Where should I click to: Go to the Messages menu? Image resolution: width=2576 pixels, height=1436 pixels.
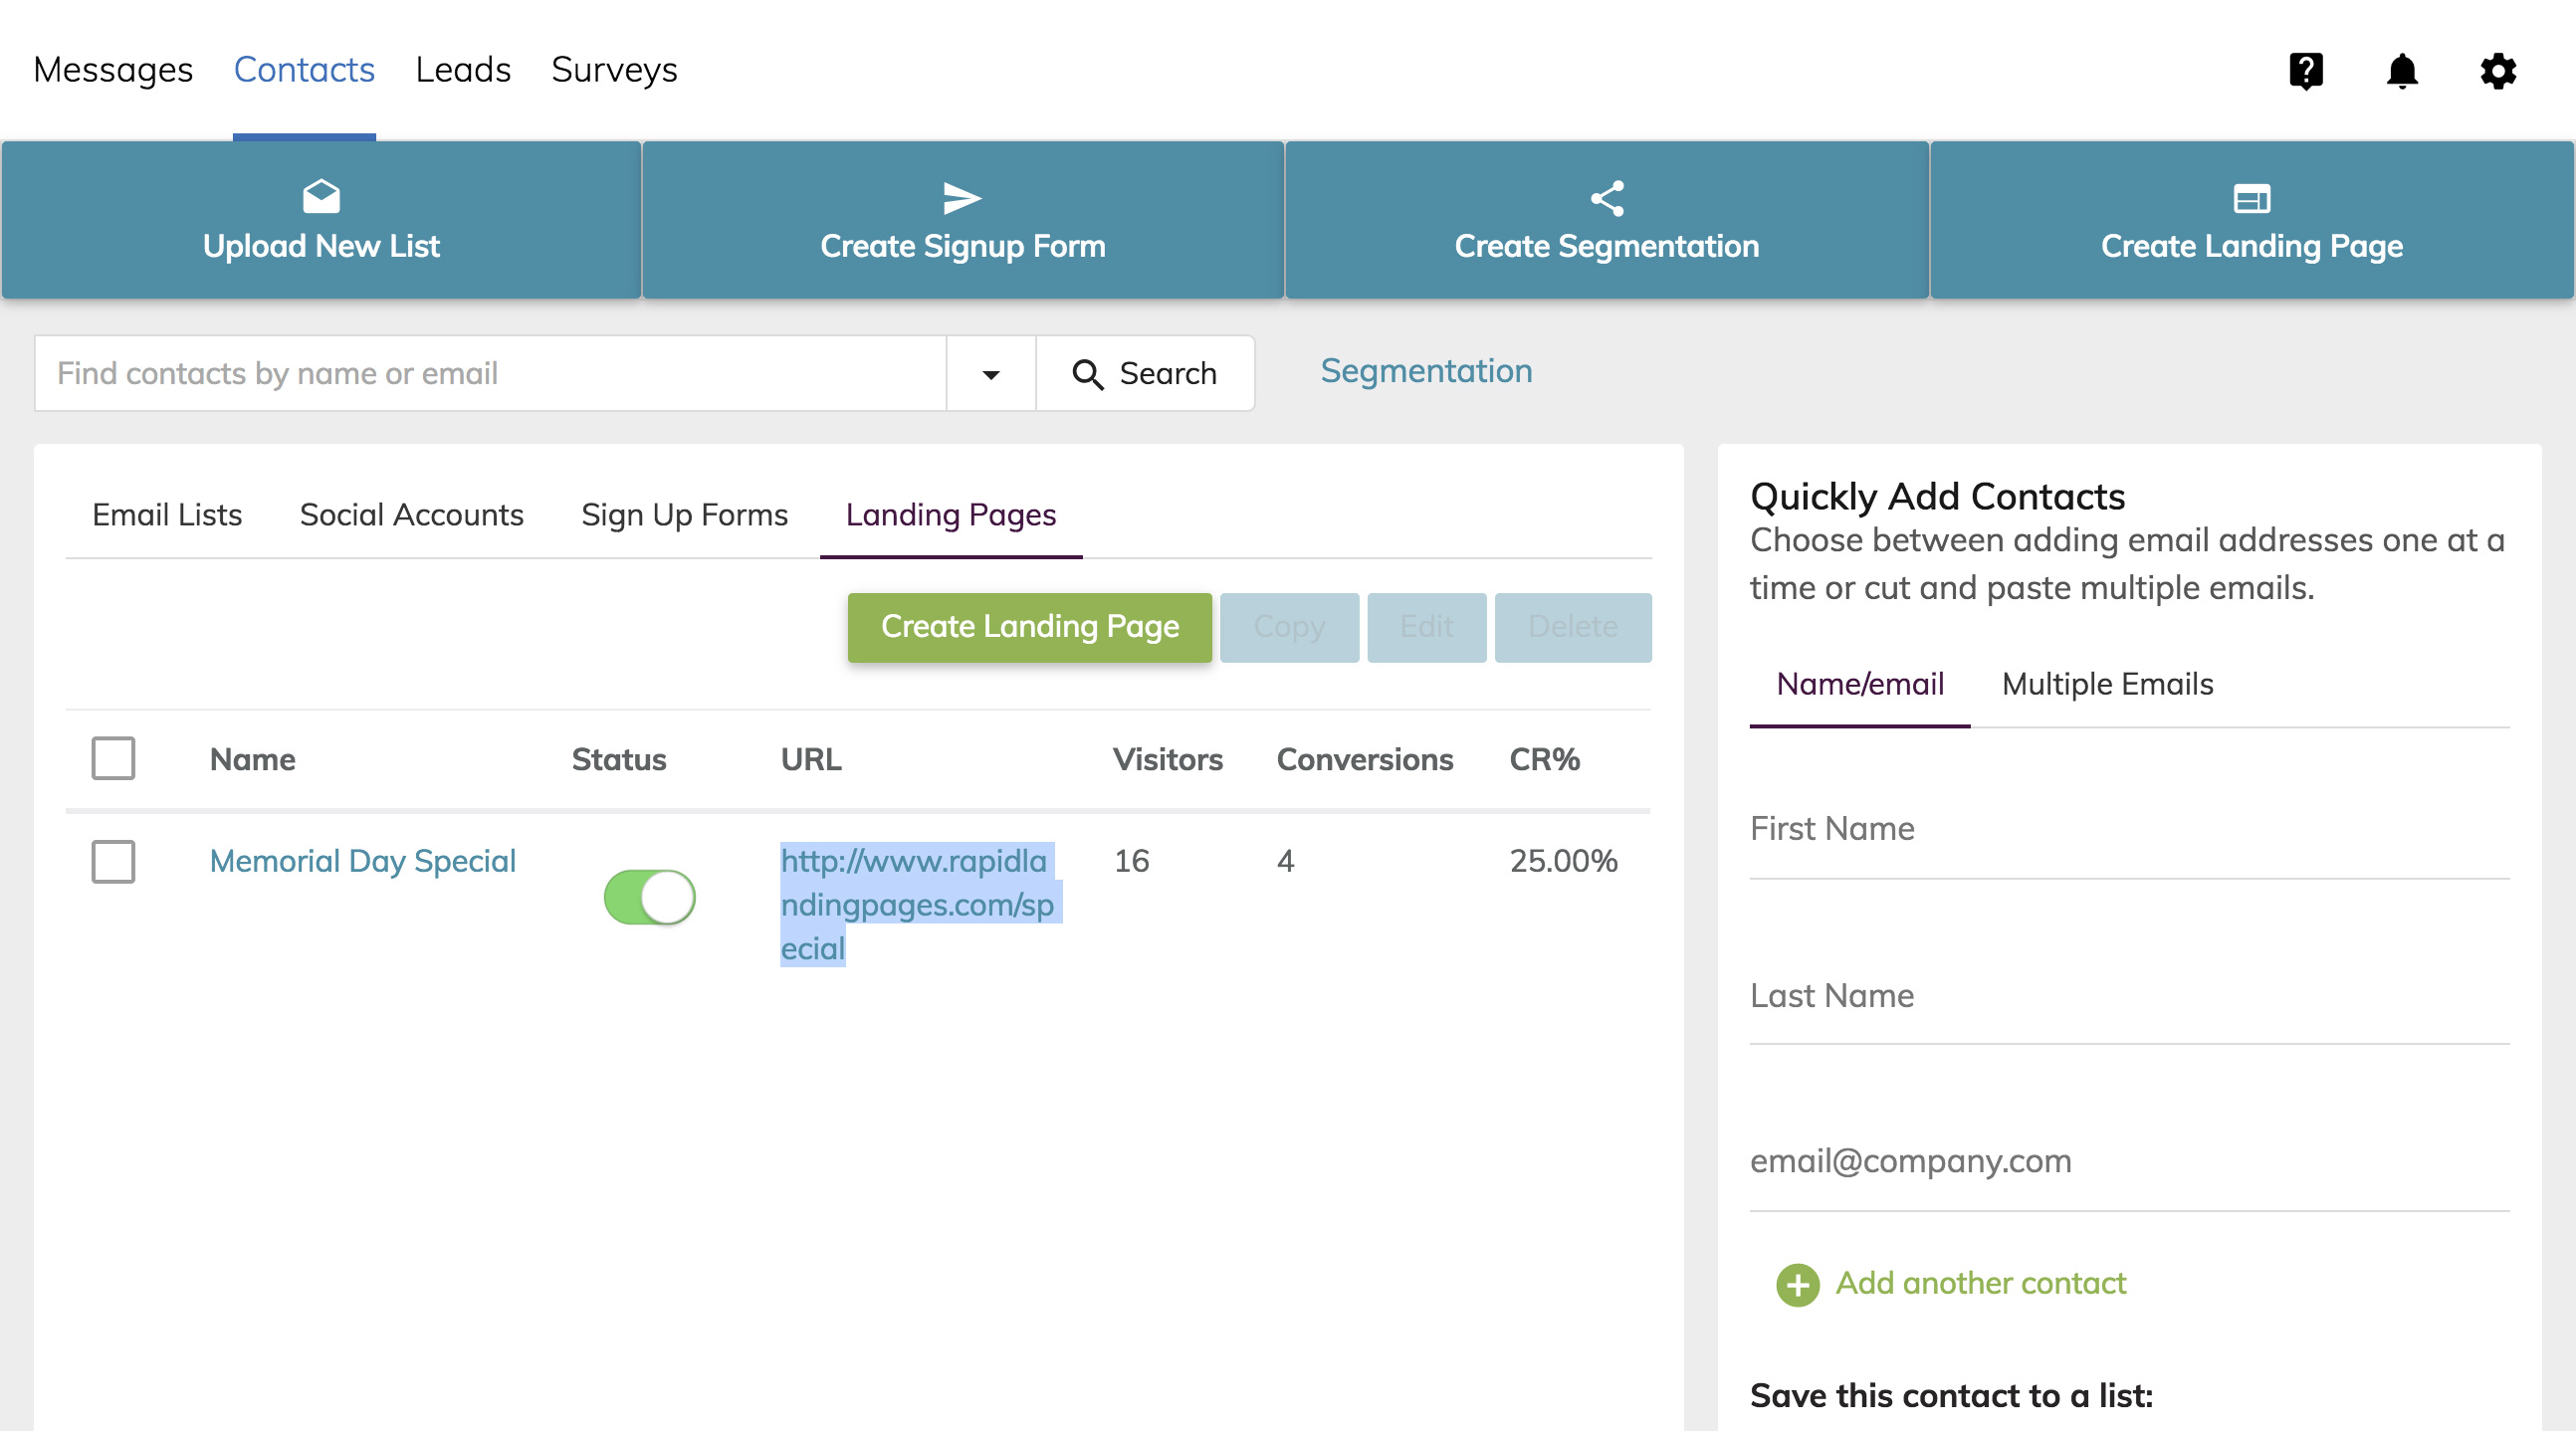point(113,70)
